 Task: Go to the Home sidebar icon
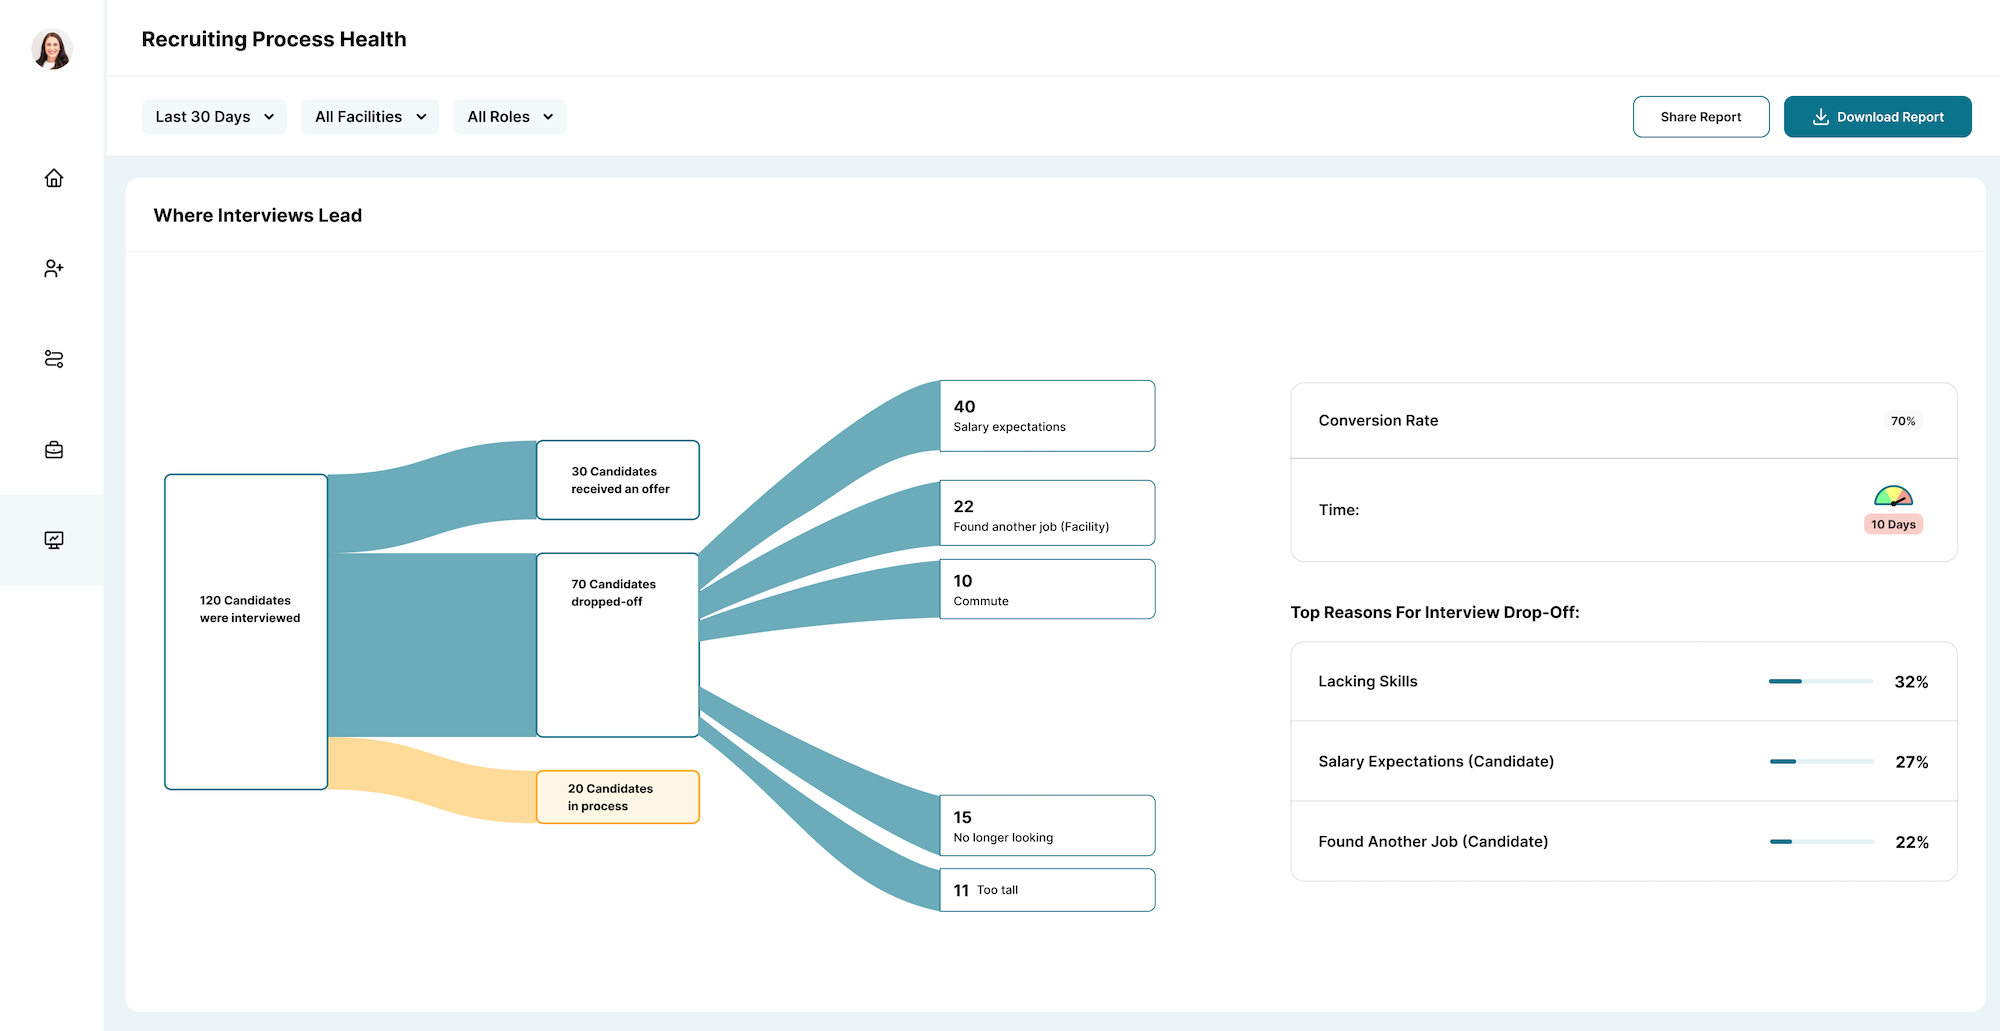pos(54,178)
